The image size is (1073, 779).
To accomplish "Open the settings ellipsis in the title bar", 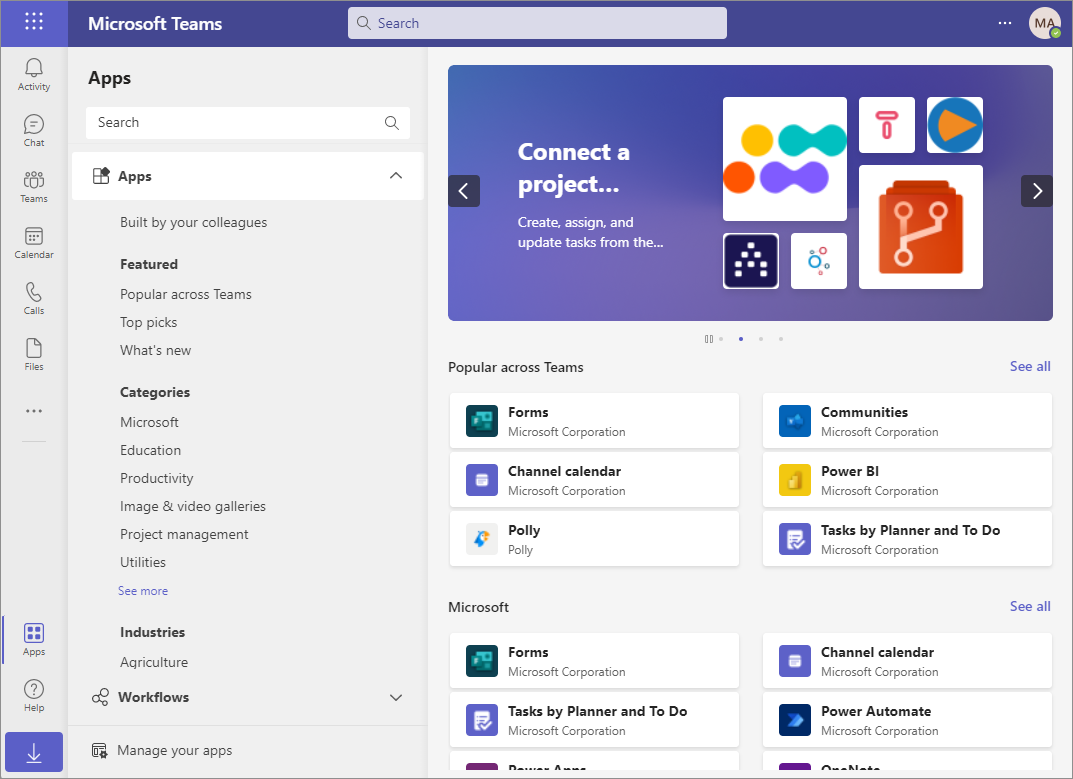I will coord(1004,22).
